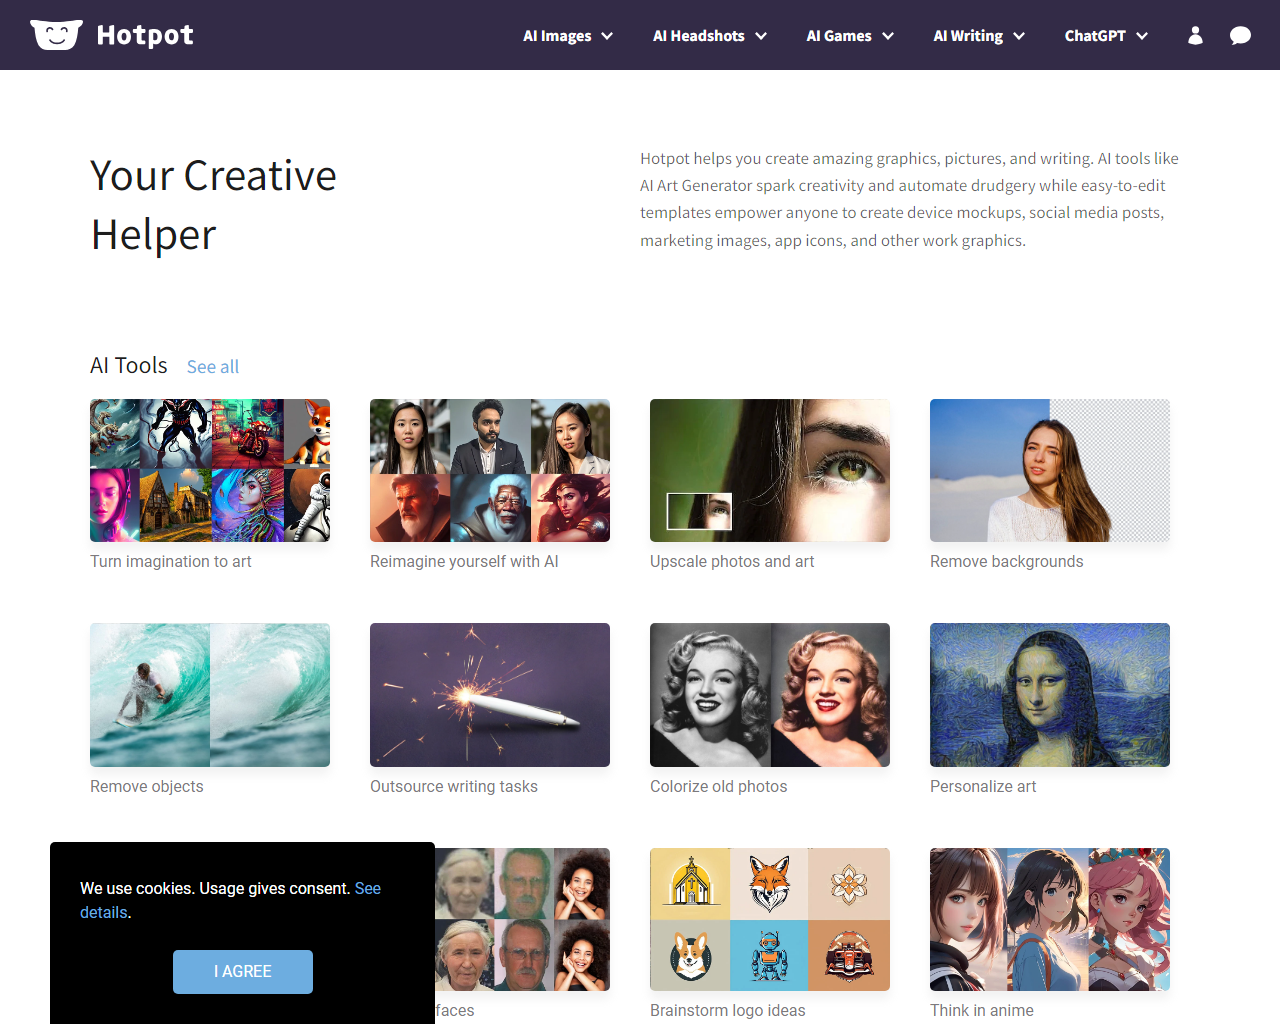
Task: Open the AI Writing menu
Action: (979, 35)
